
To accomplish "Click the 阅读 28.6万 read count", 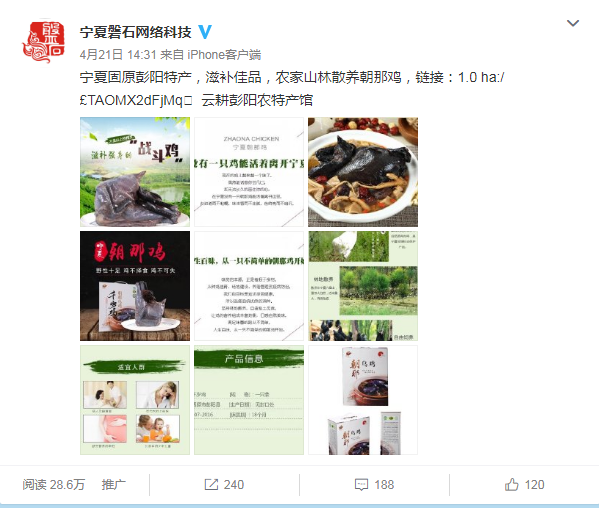I will [x=53, y=485].
